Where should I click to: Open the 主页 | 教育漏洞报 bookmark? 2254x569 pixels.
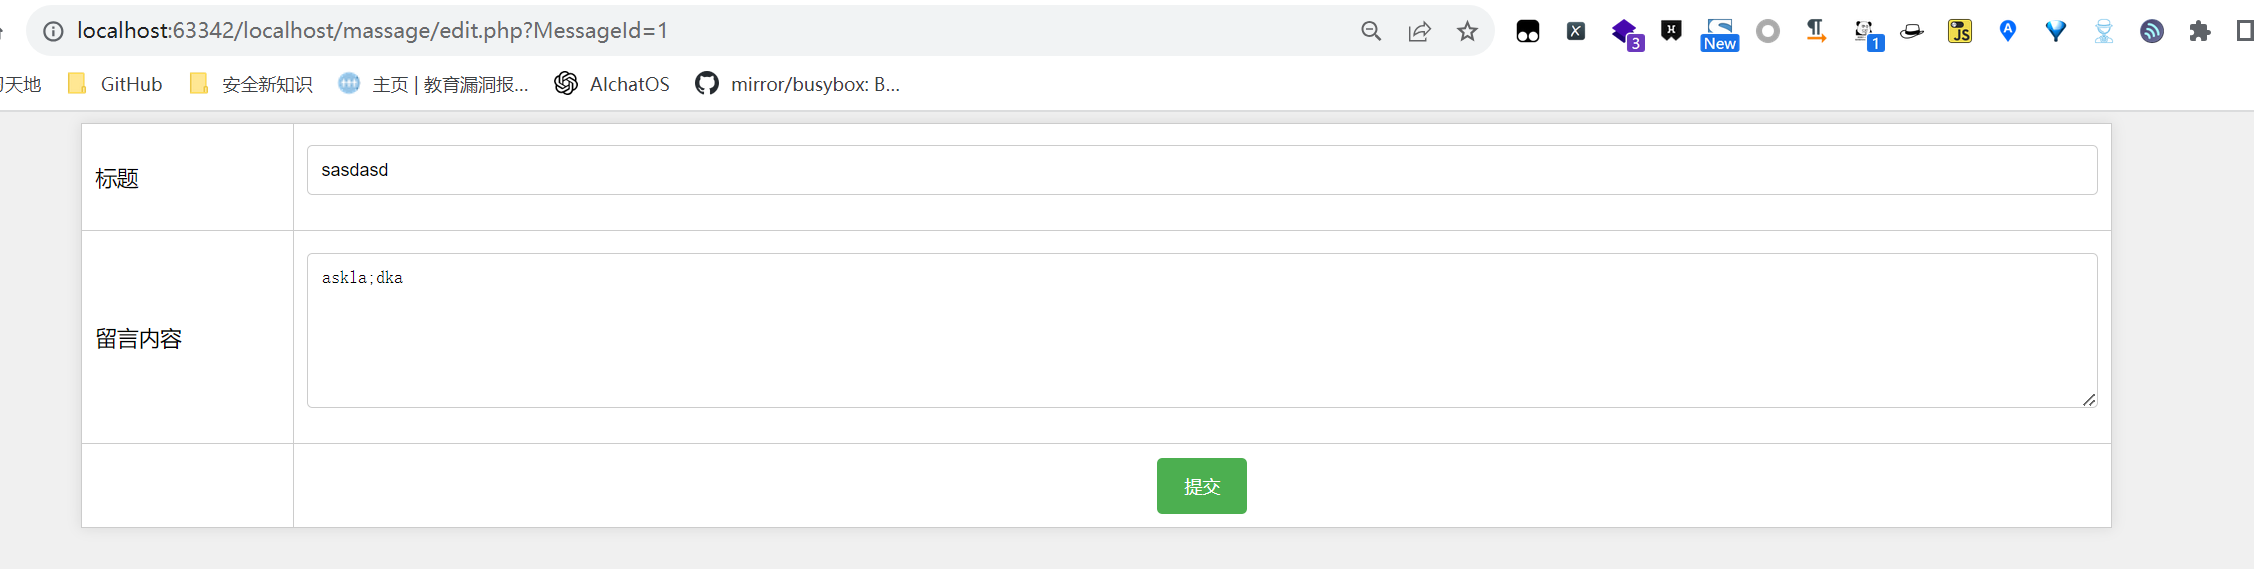(x=434, y=84)
